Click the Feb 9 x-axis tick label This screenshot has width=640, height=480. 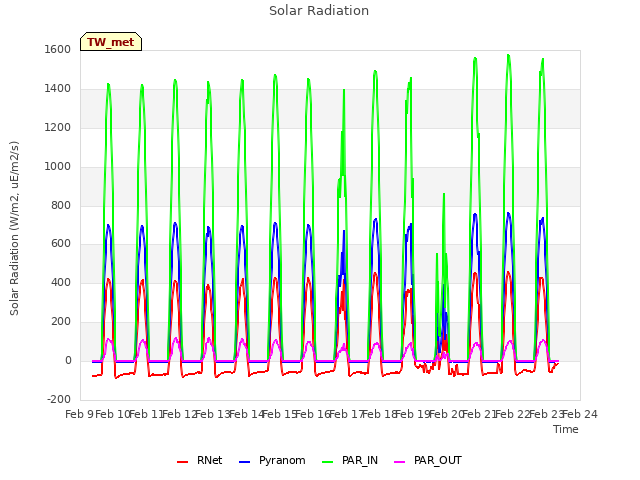[x=79, y=415]
